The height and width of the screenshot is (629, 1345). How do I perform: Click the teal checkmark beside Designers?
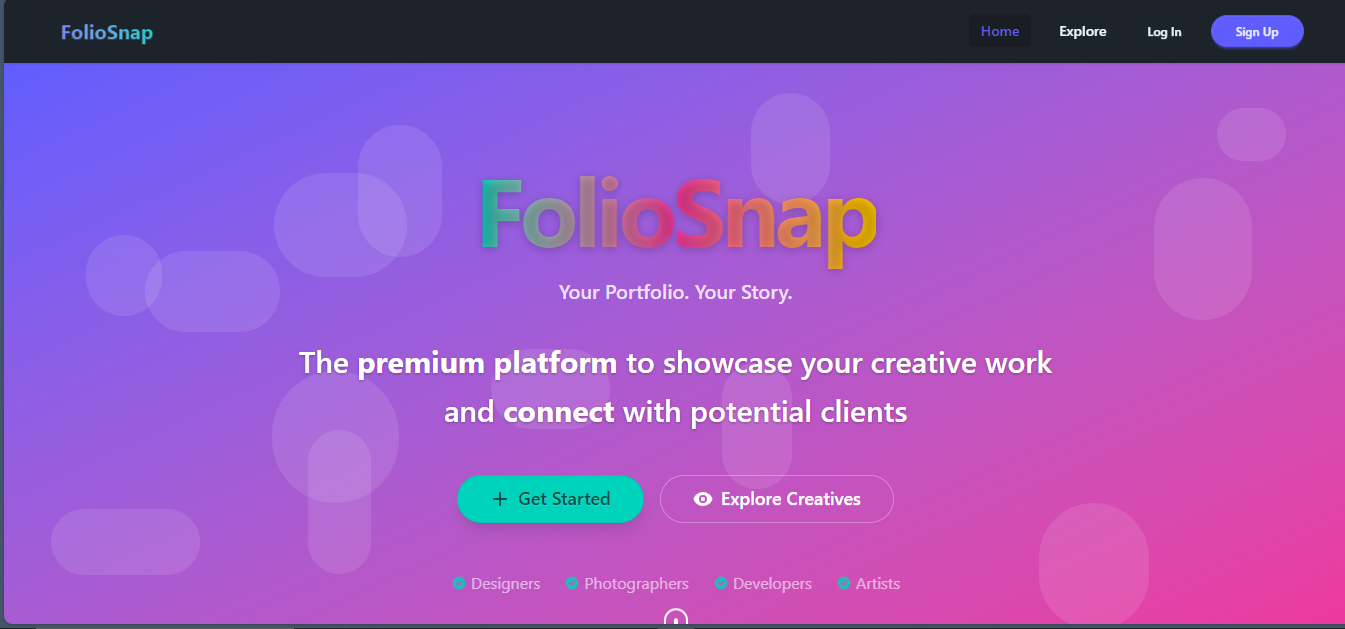tap(459, 583)
